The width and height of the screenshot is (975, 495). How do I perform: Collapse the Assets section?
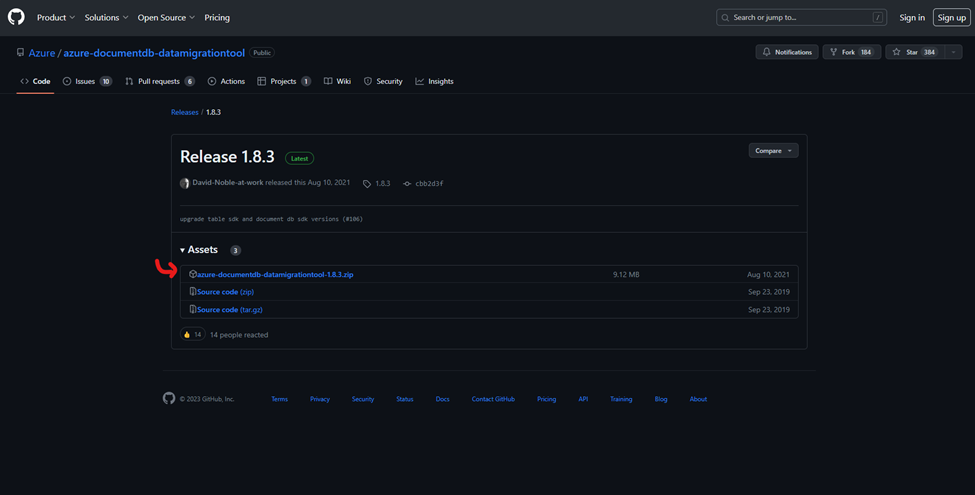pyautogui.click(x=199, y=250)
